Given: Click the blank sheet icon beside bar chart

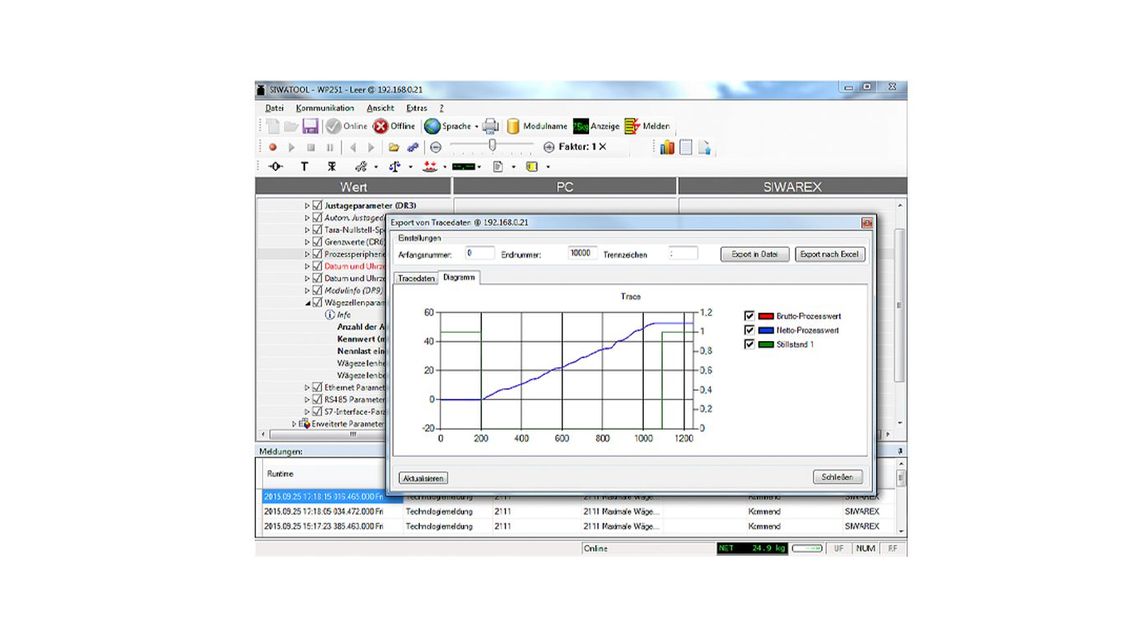Looking at the screenshot, I should [x=686, y=147].
